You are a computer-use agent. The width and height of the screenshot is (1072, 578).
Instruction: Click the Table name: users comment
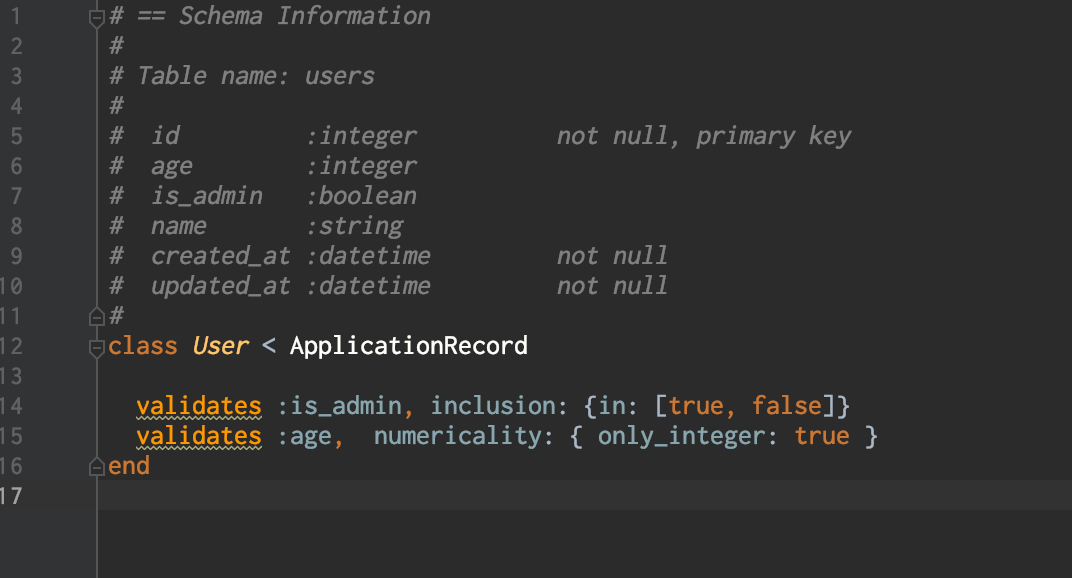[x=256, y=76]
